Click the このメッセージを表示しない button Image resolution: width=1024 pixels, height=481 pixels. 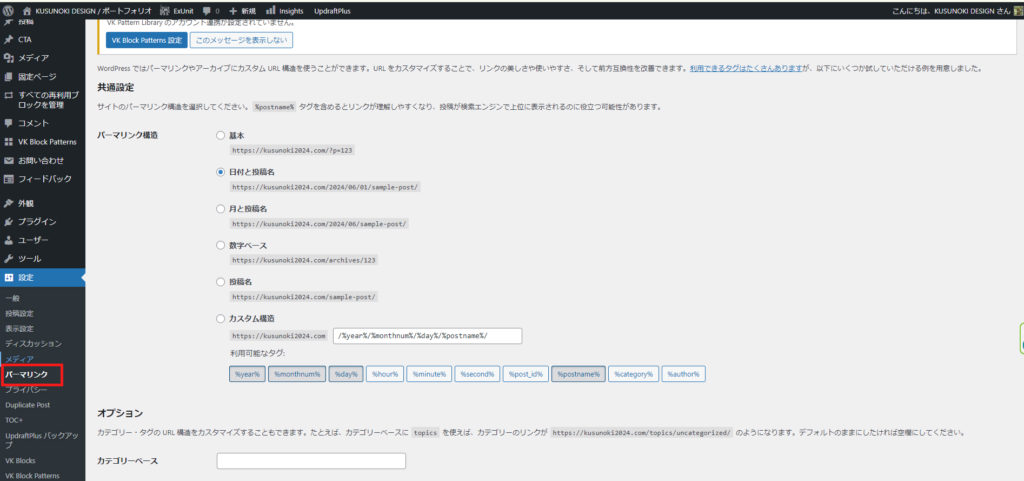[x=241, y=41]
